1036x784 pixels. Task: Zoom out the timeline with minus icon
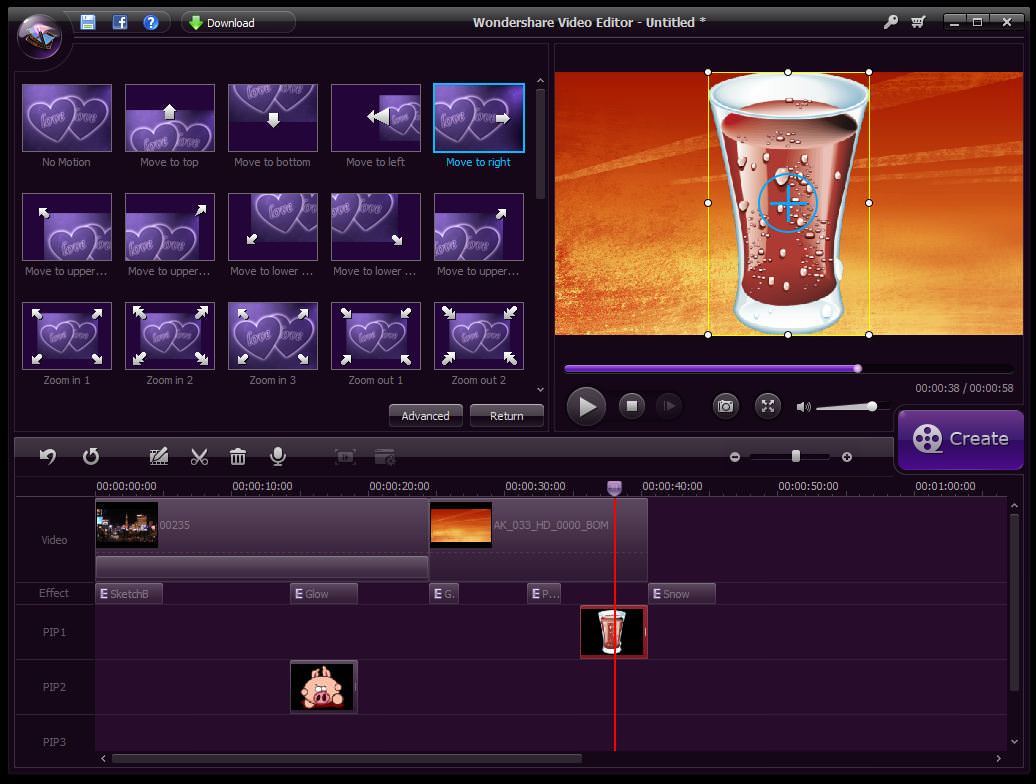(x=735, y=457)
